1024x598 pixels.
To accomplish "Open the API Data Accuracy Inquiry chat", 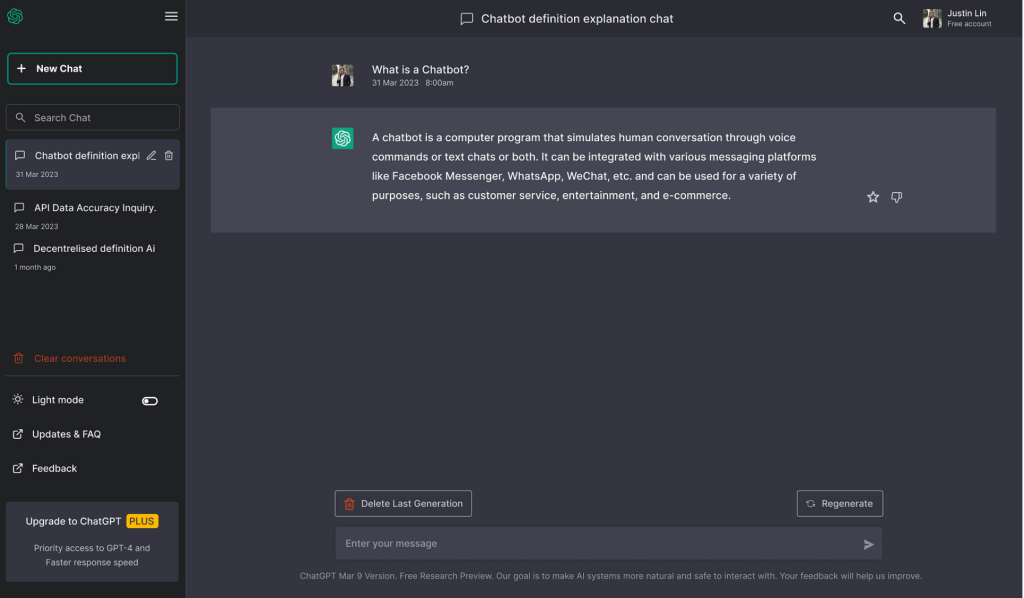I will pyautogui.click(x=92, y=216).
